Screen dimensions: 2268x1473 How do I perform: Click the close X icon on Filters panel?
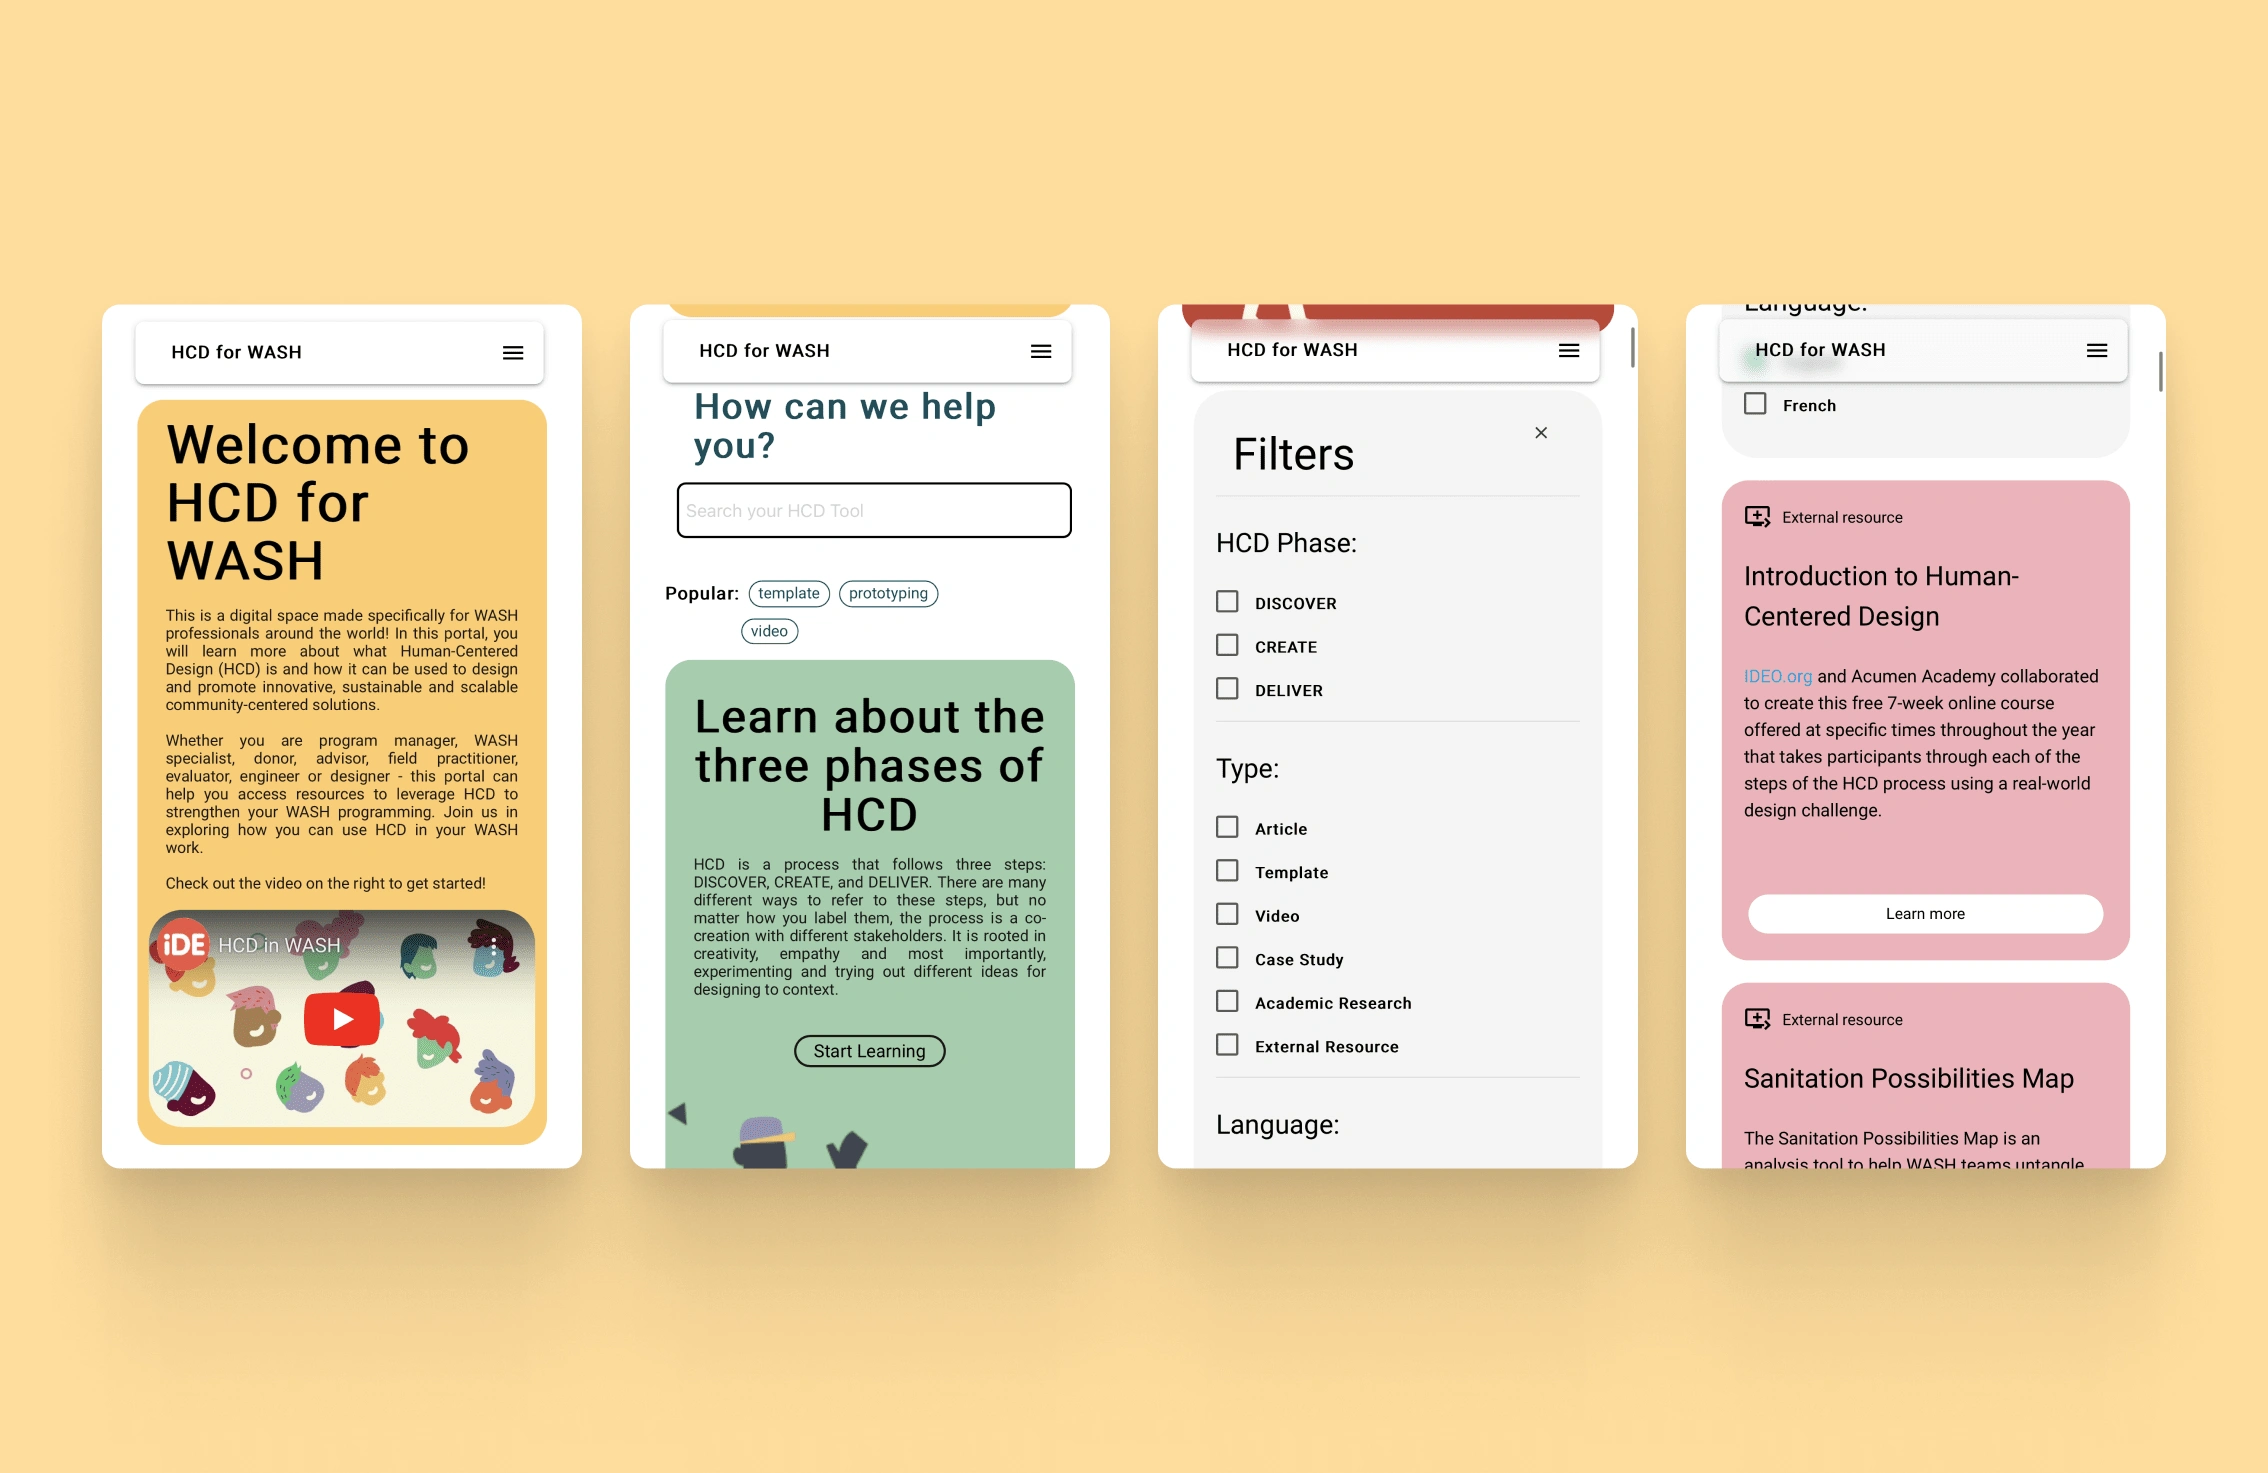[1541, 433]
